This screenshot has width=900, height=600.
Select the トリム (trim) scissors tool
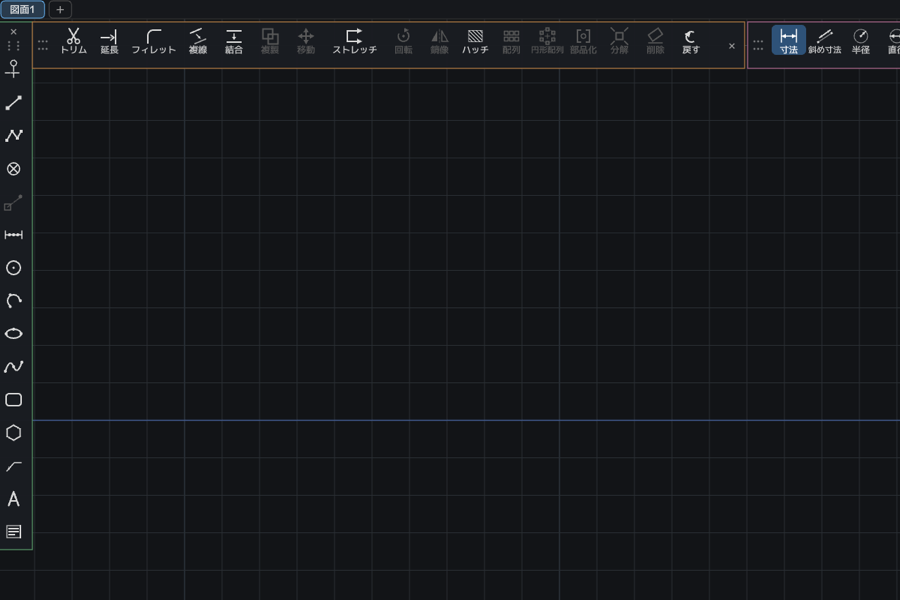[73, 41]
